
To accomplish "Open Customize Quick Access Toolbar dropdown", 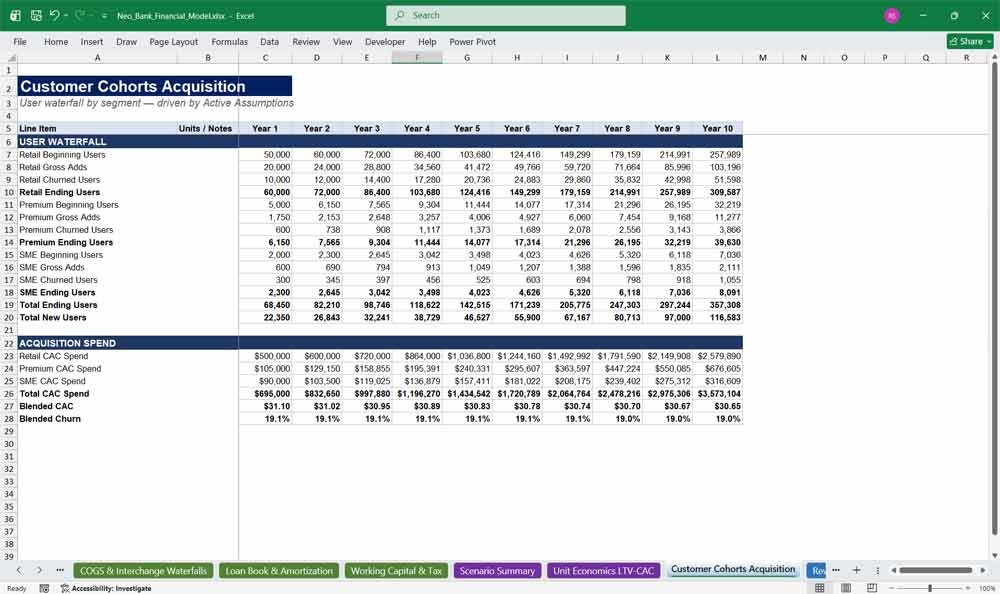I will [x=104, y=16].
